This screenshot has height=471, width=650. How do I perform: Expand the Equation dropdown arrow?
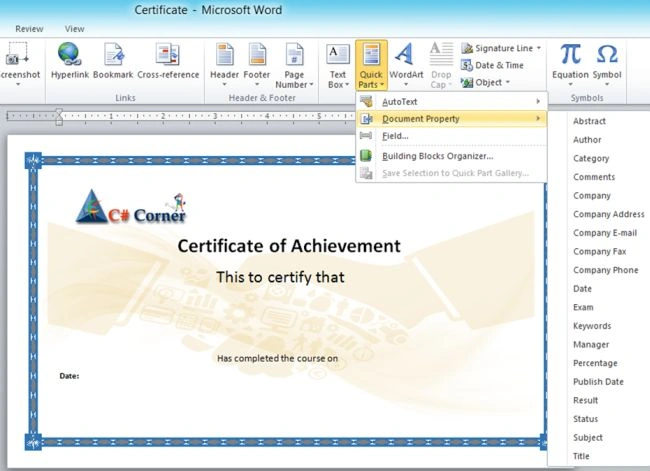[x=570, y=84]
